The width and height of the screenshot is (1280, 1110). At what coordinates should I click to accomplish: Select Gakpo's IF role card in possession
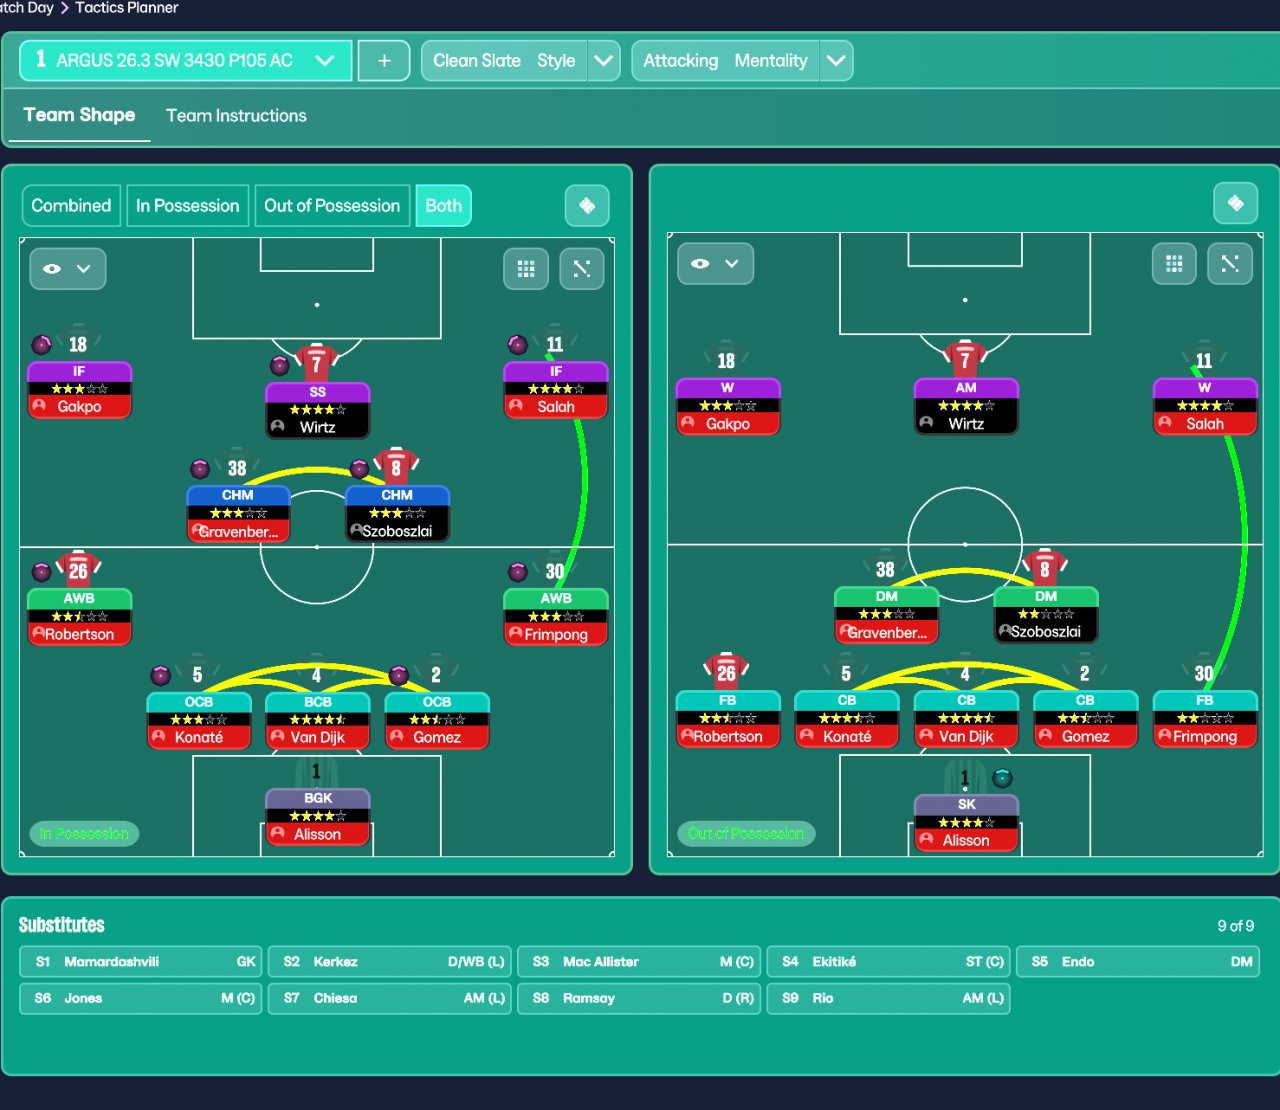click(x=79, y=389)
